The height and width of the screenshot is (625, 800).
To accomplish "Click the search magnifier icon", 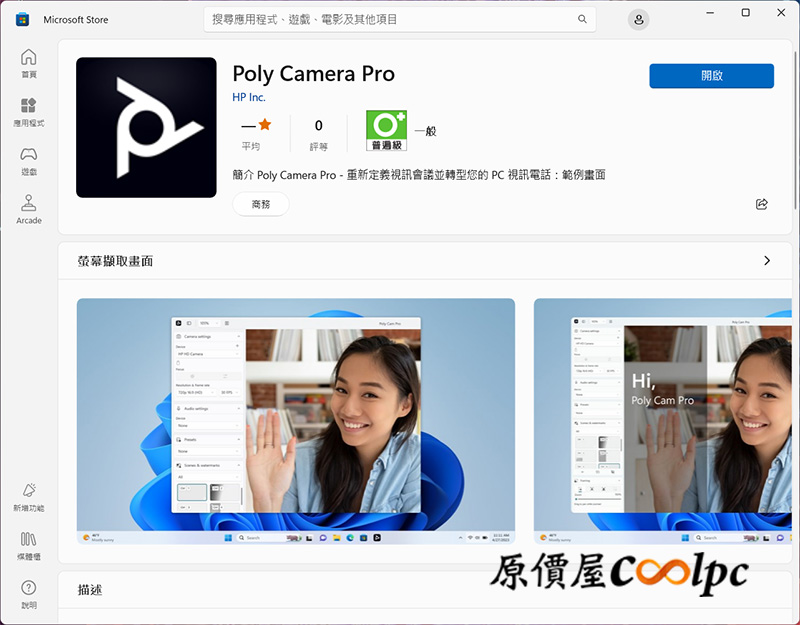I will [582, 19].
